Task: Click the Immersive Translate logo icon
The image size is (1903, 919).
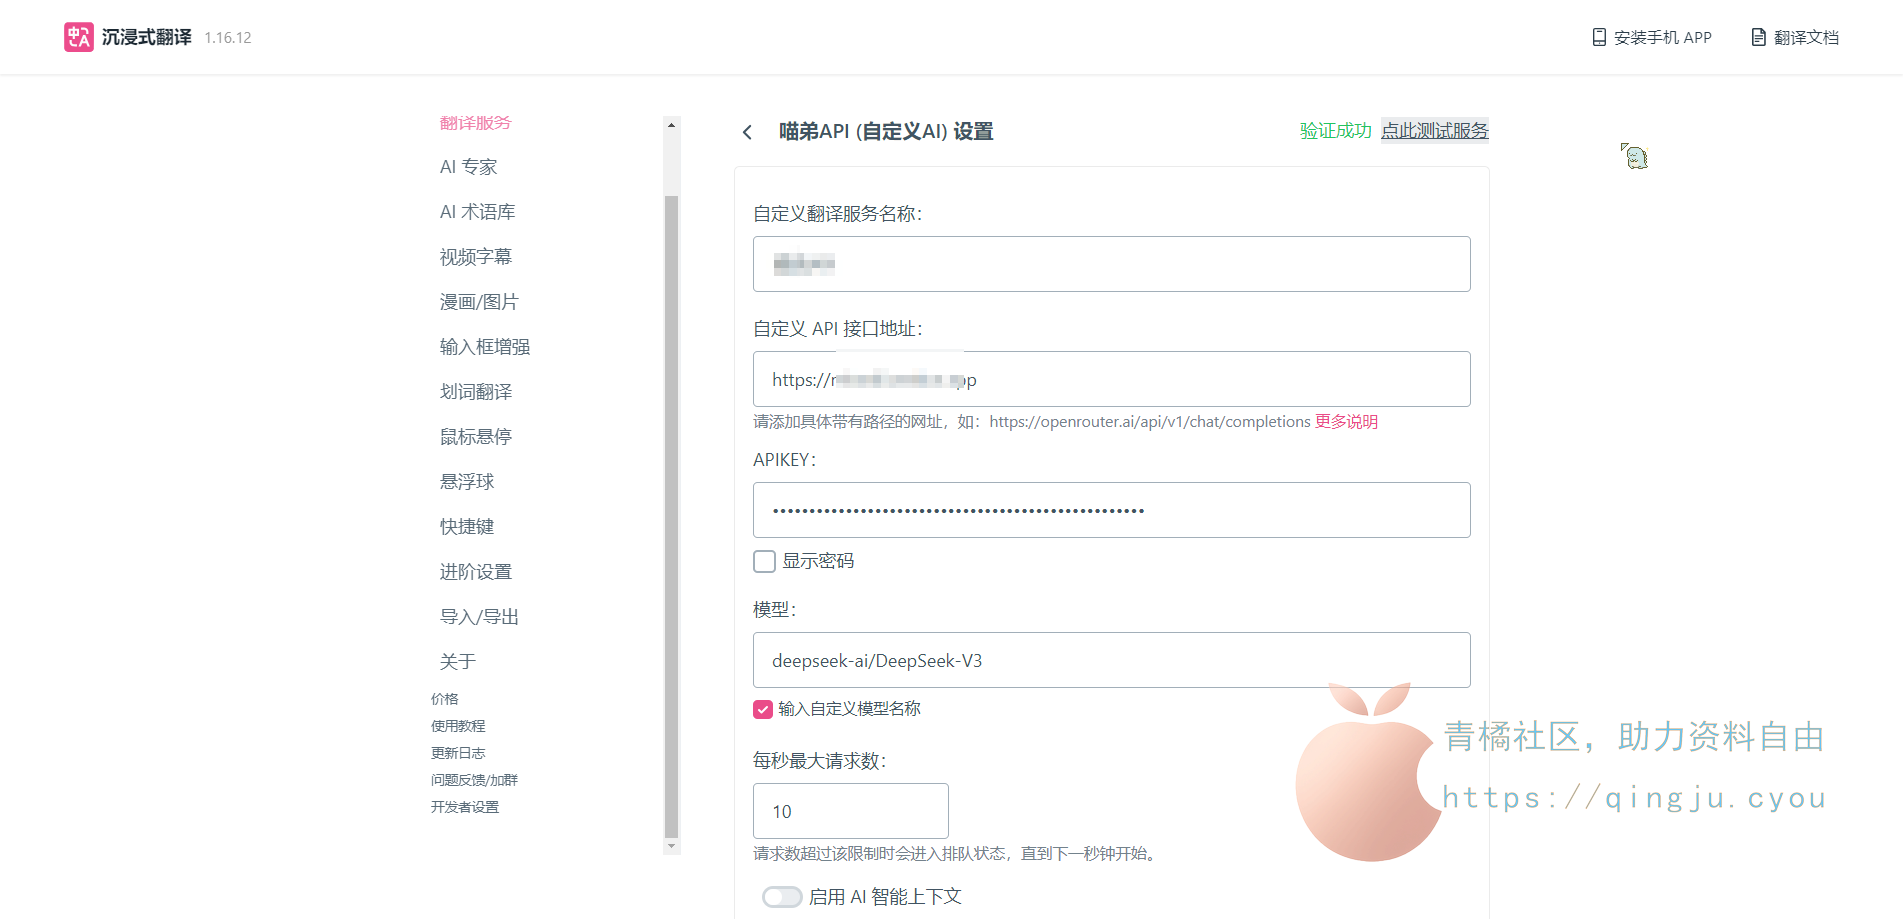Action: [x=78, y=37]
